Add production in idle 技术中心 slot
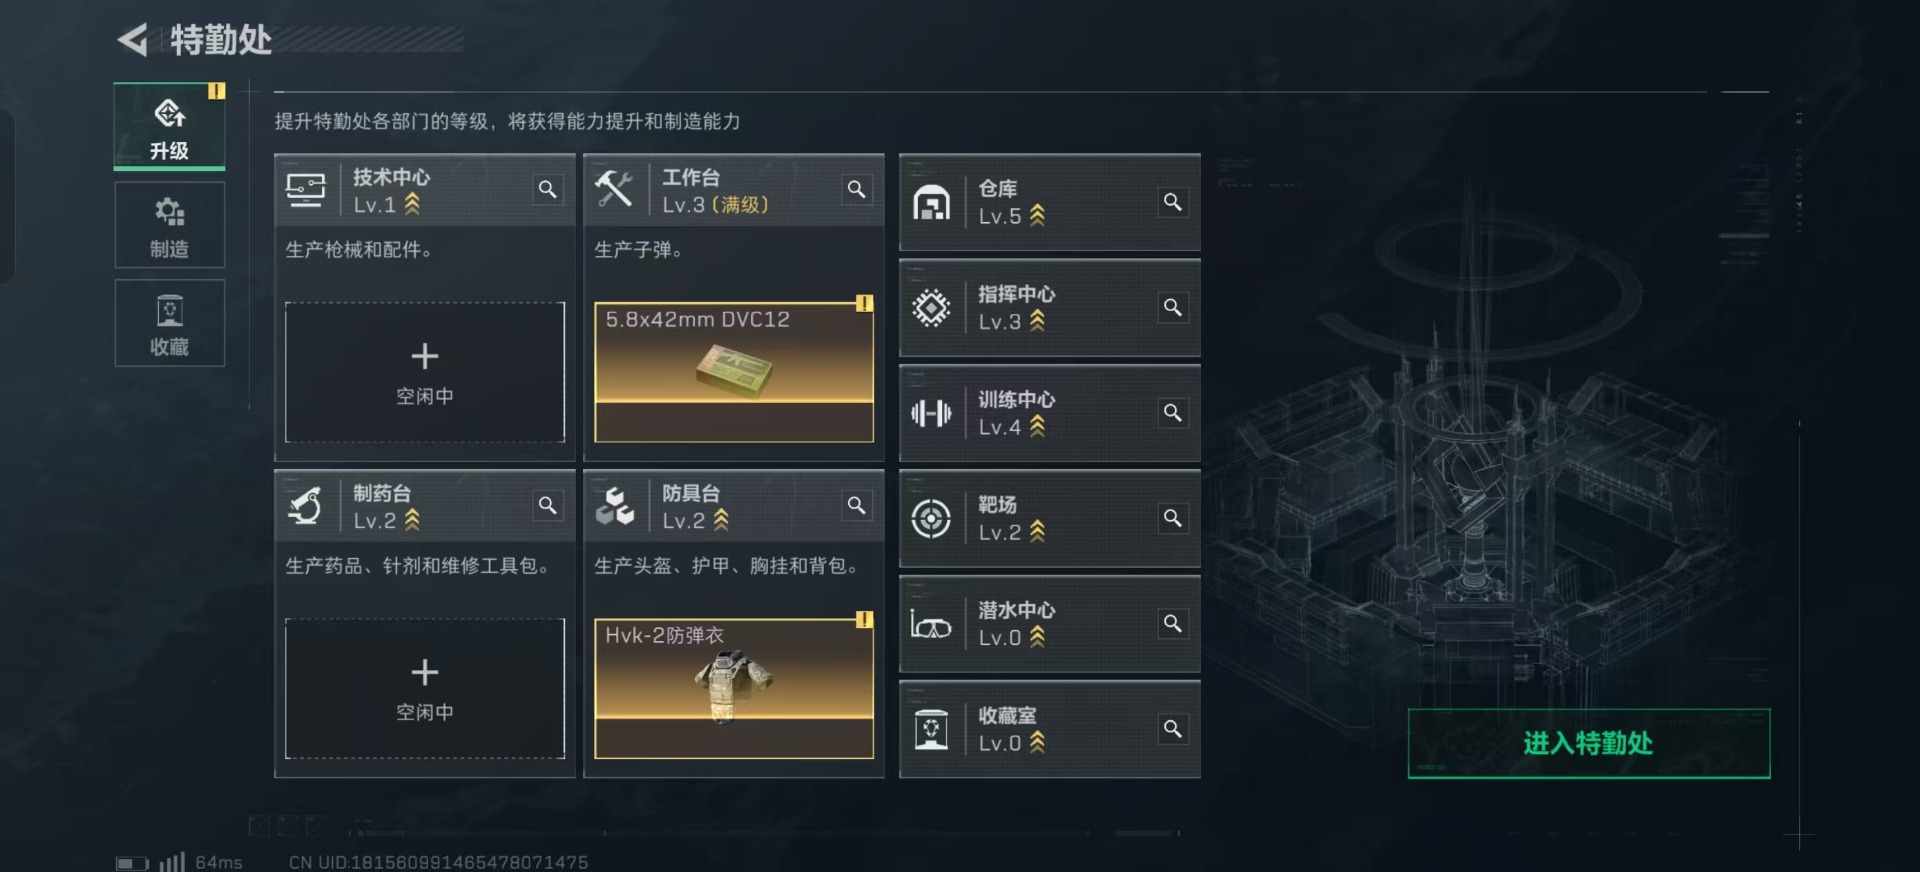 [x=424, y=372]
